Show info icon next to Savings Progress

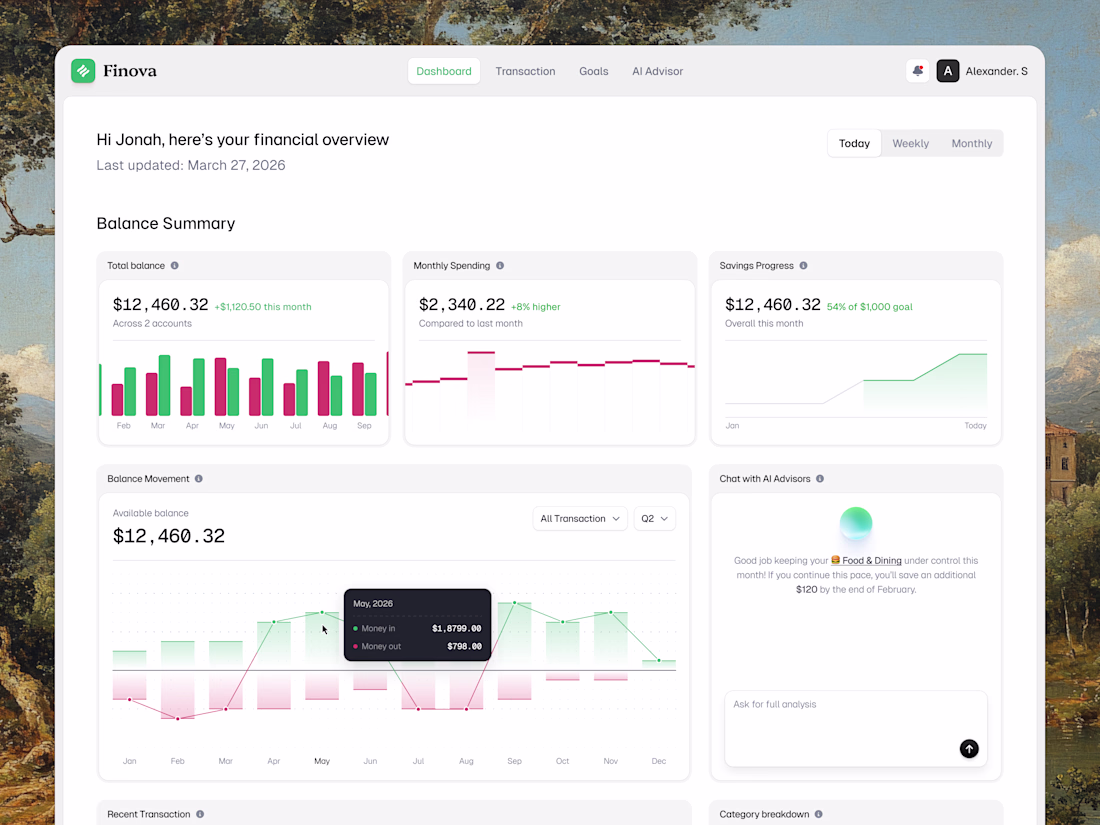point(803,265)
